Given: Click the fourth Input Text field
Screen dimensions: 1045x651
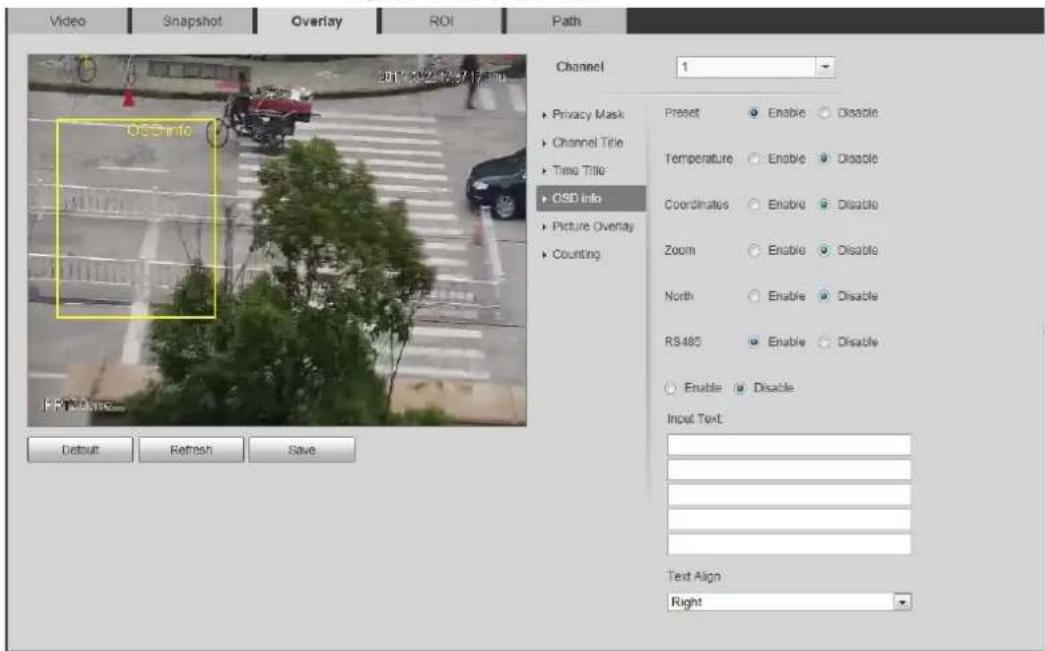Looking at the screenshot, I should tap(789, 519).
